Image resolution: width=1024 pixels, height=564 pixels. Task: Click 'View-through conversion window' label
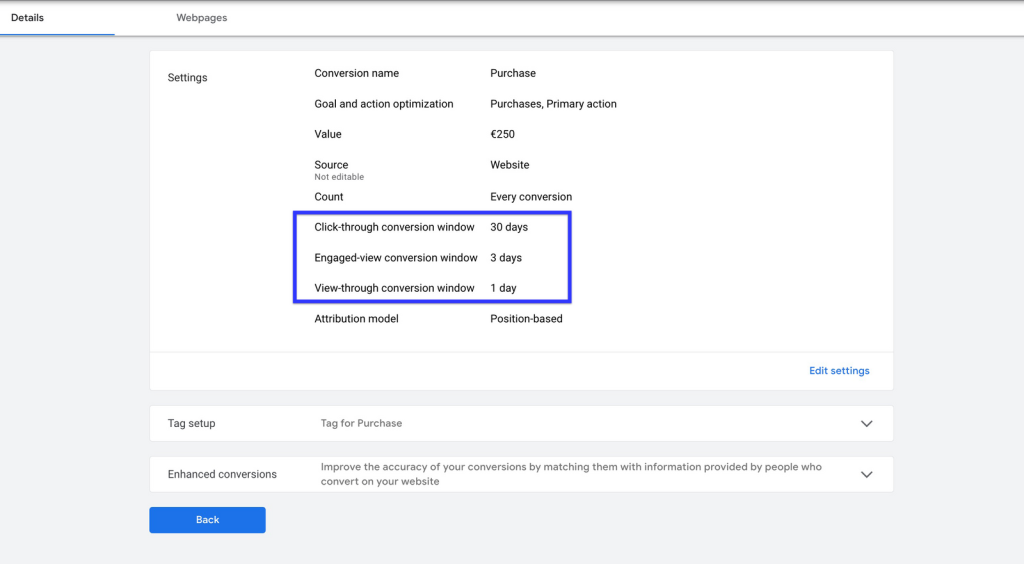click(394, 288)
